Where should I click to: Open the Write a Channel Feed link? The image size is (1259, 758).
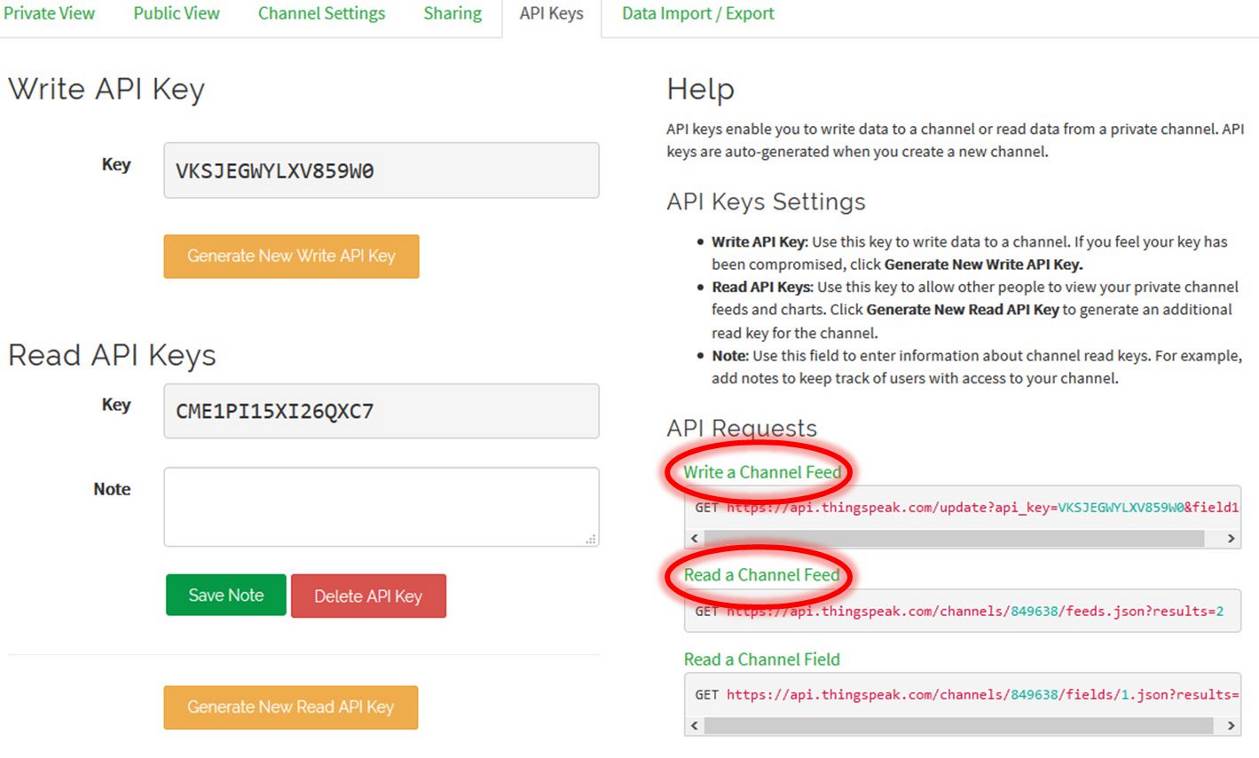762,472
